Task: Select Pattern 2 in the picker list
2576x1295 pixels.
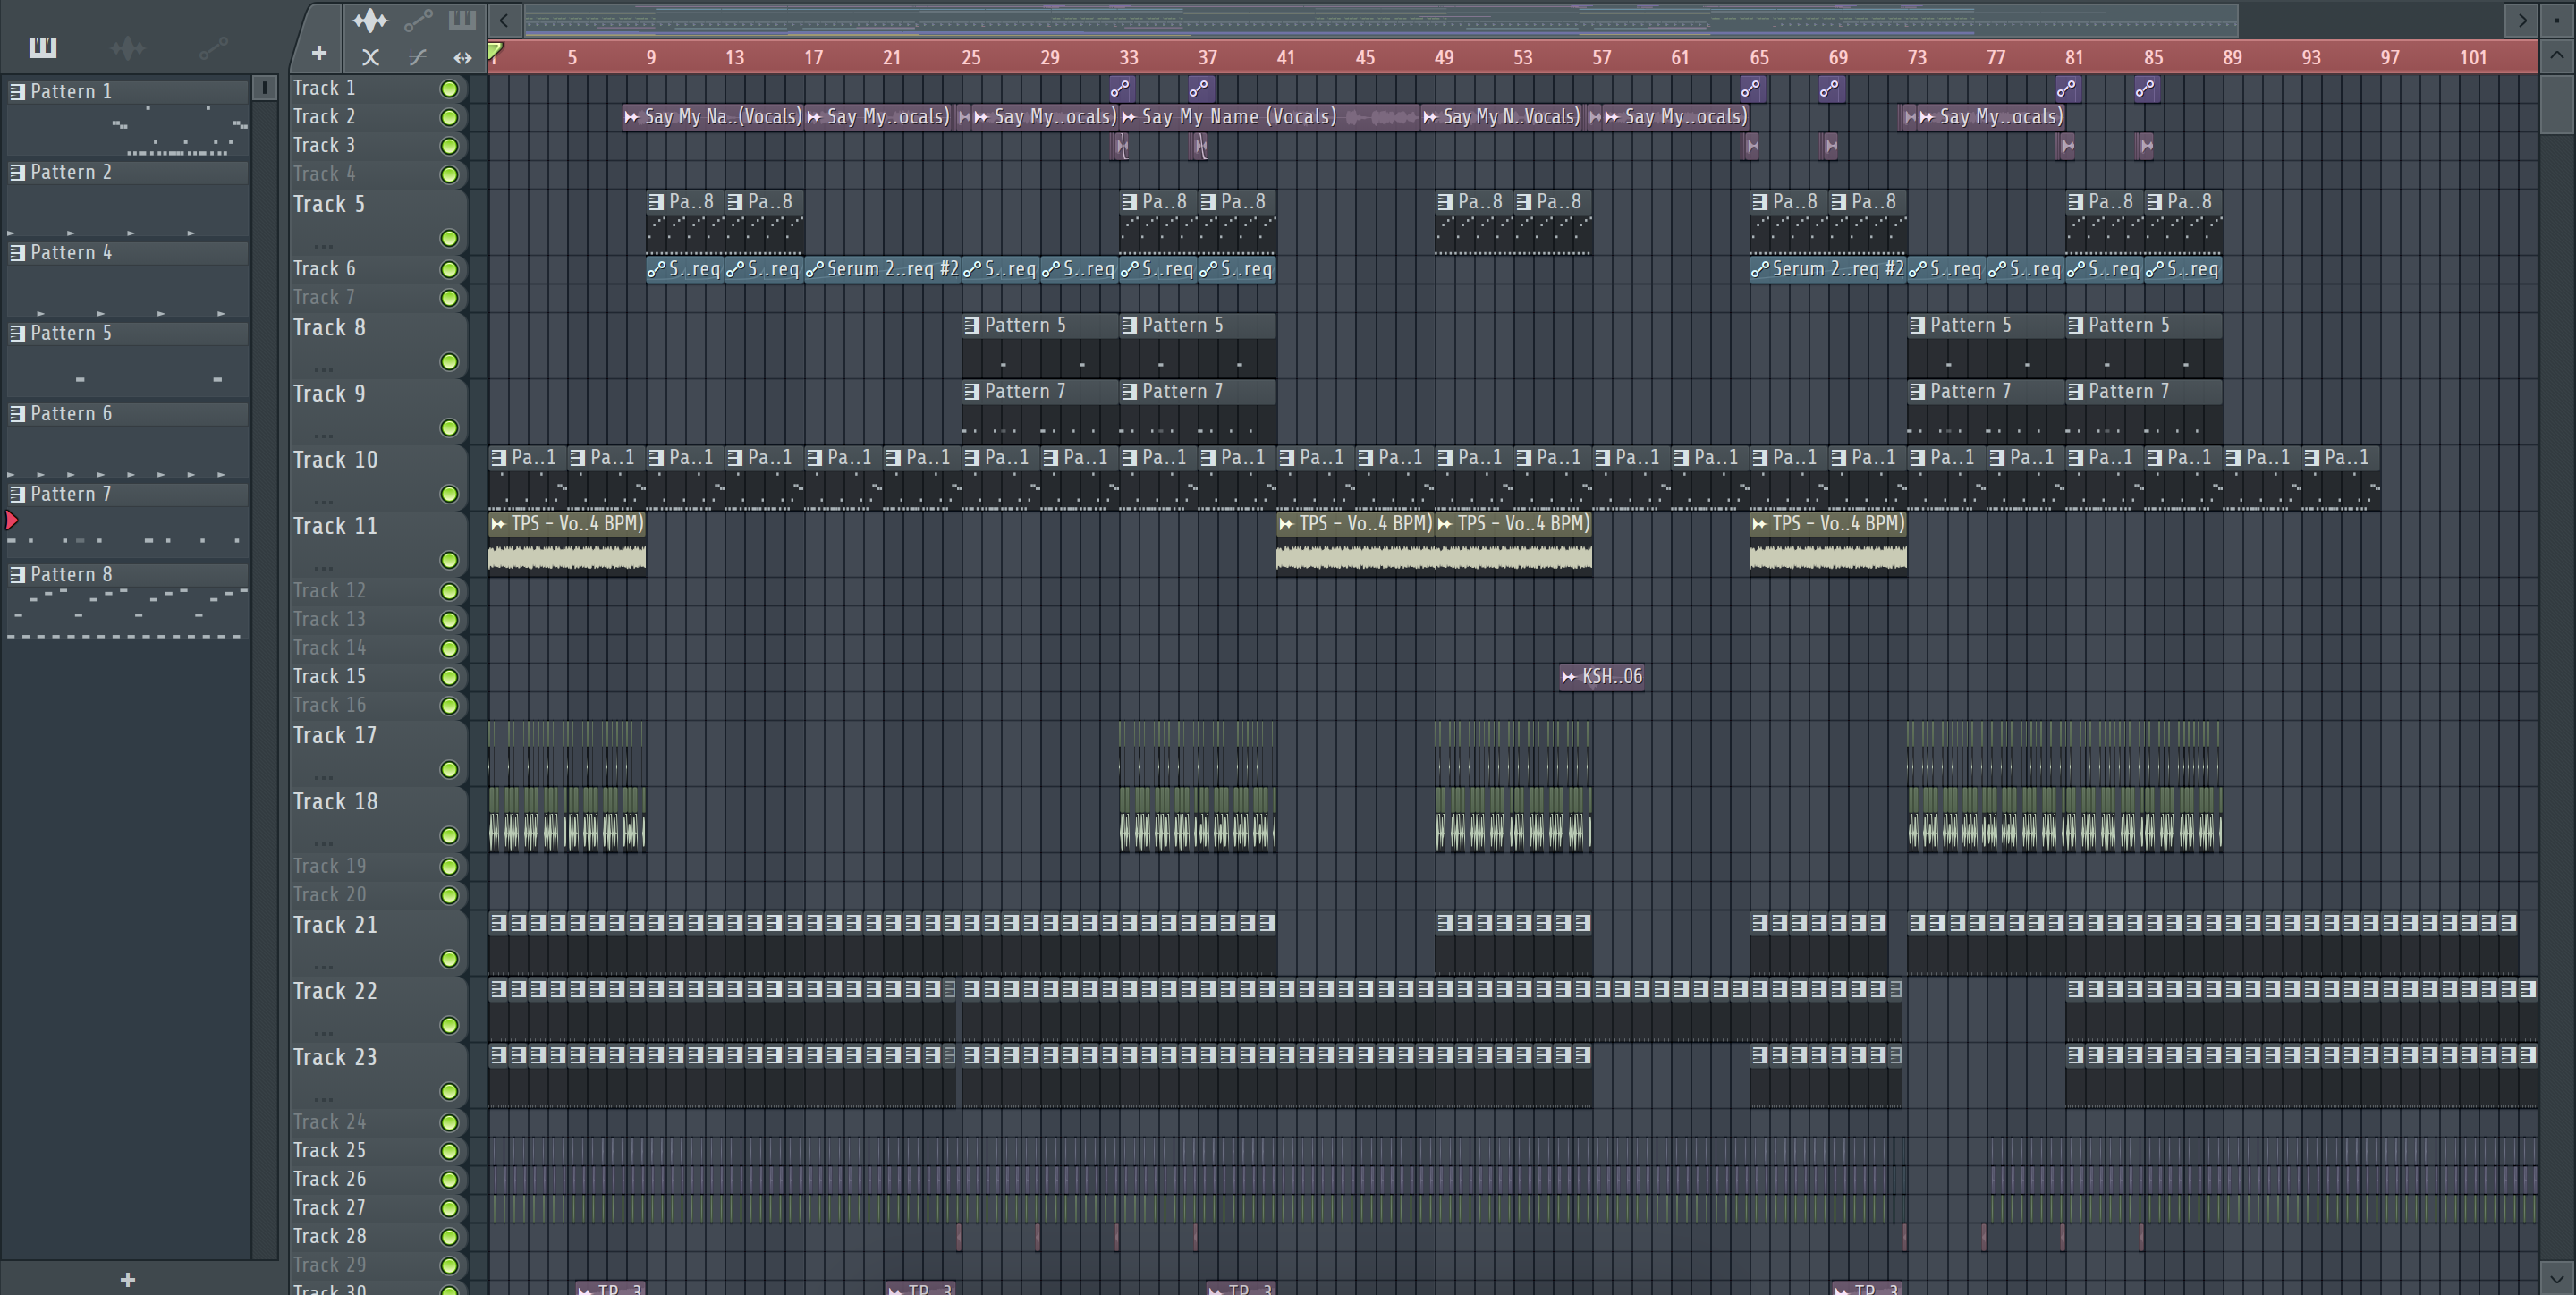Action: coord(127,172)
